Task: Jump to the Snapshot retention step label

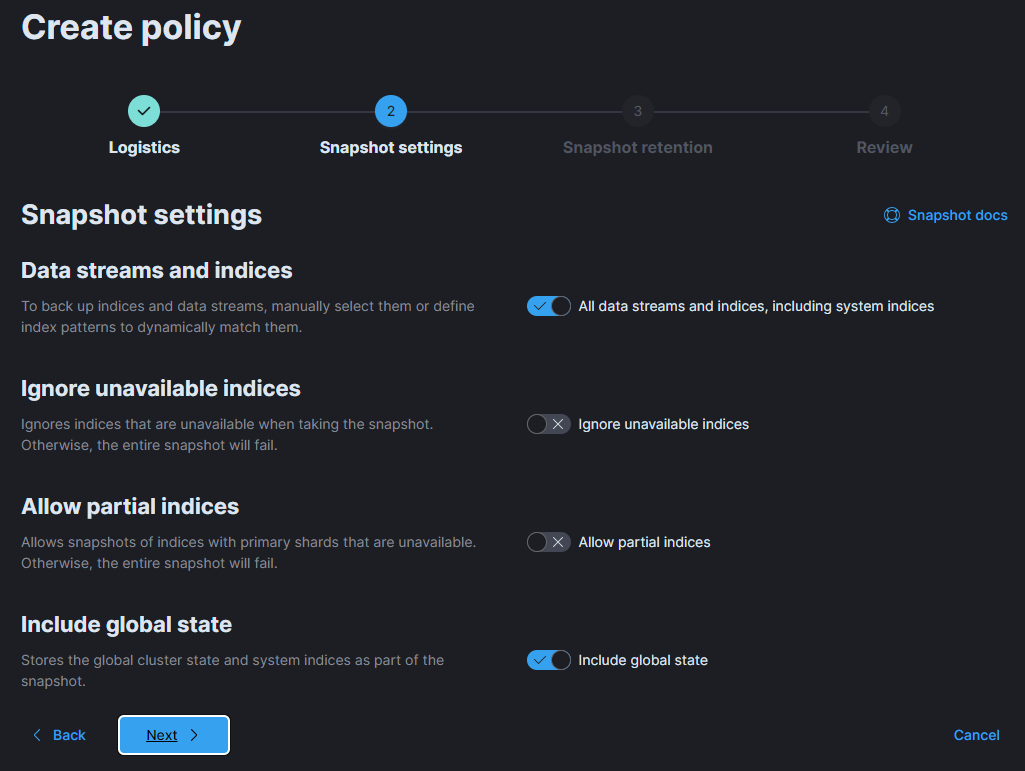Action: 637,148
